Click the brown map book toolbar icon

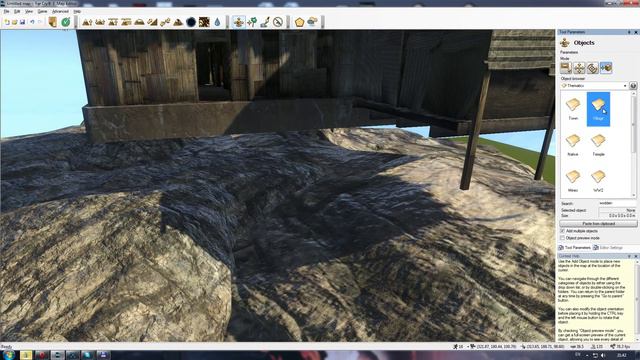(x=53, y=22)
